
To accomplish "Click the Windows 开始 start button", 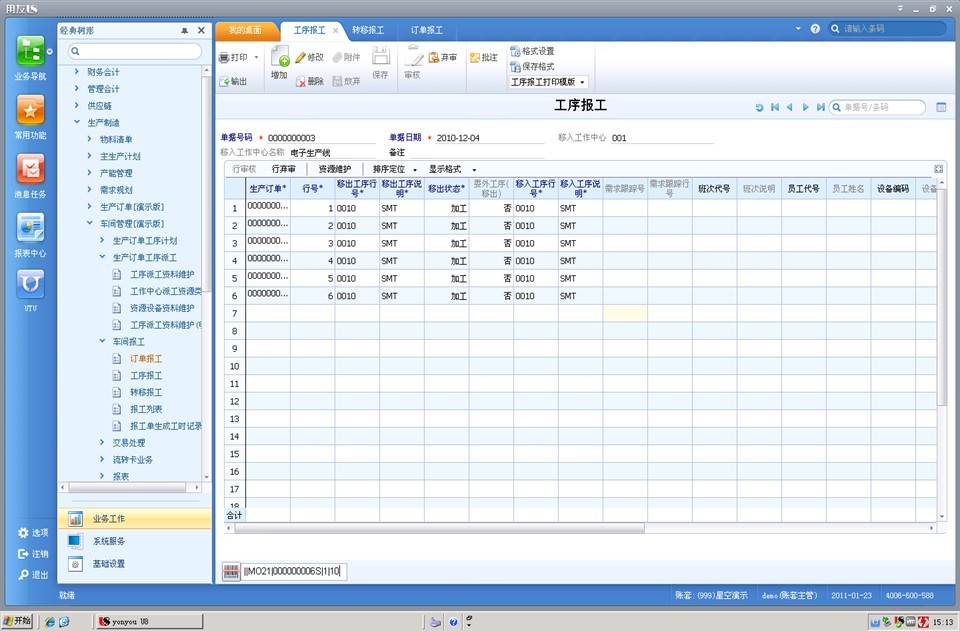I will (17, 621).
